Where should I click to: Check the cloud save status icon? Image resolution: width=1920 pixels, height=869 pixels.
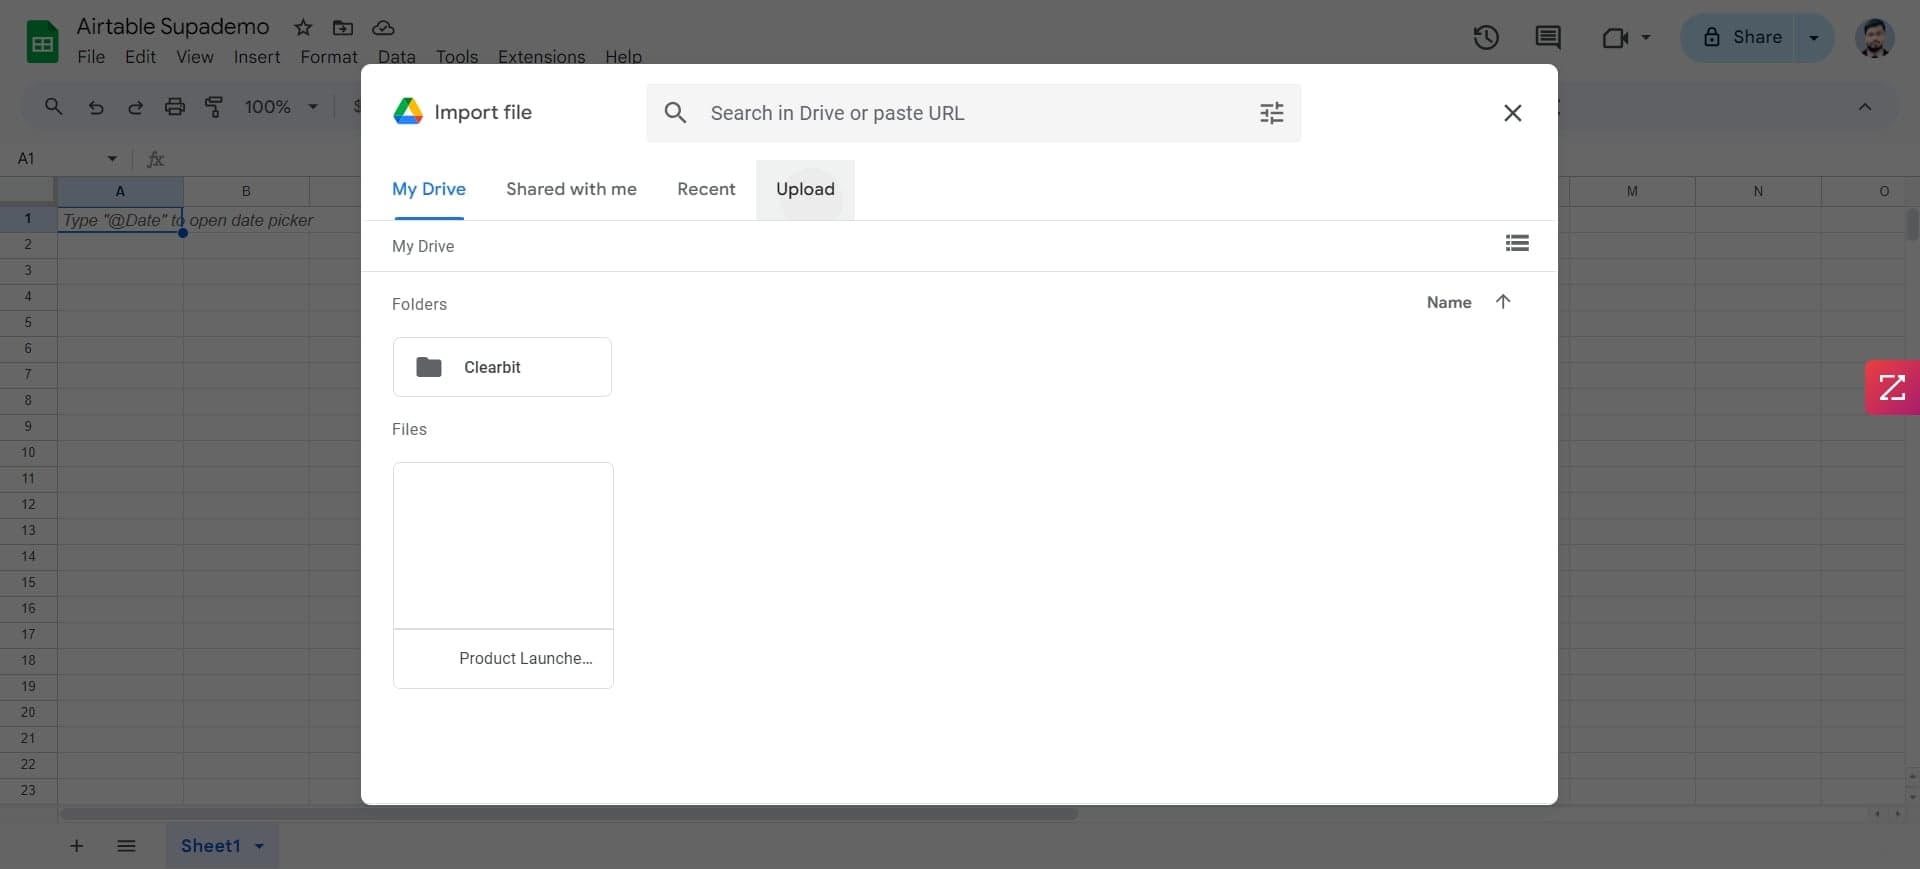click(383, 27)
